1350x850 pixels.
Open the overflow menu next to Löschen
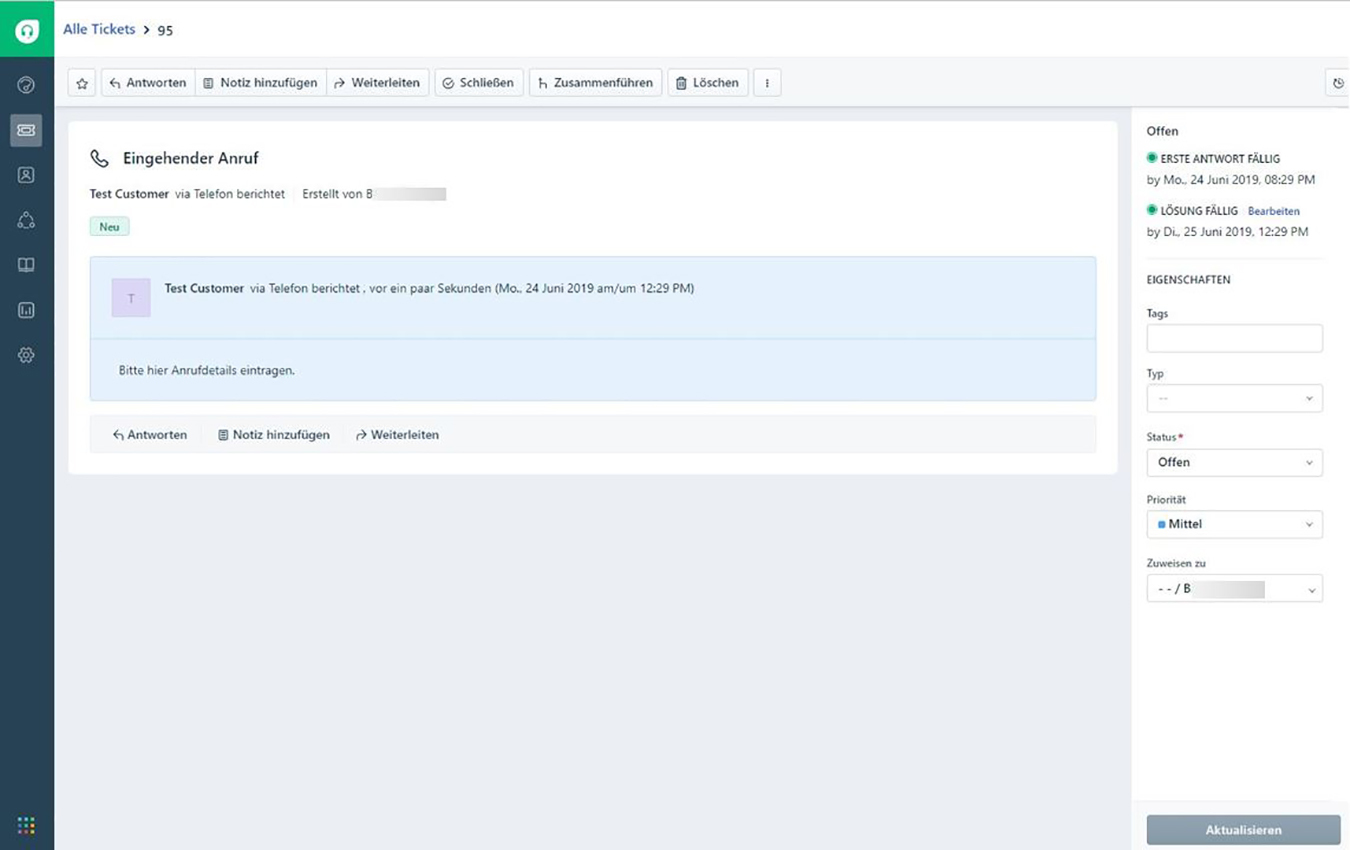click(x=767, y=82)
